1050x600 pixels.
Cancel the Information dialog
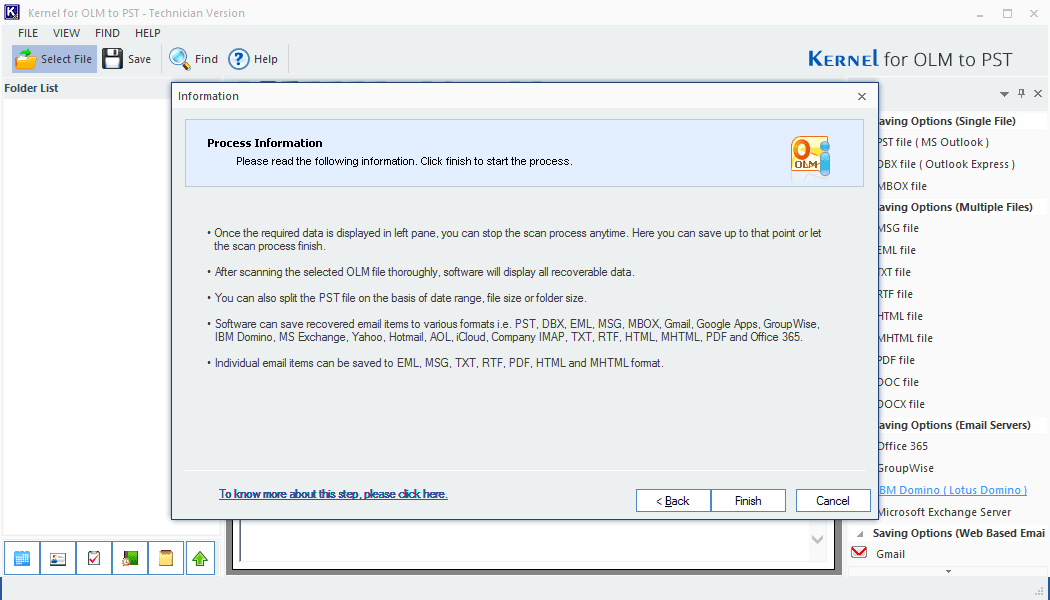tap(832, 501)
